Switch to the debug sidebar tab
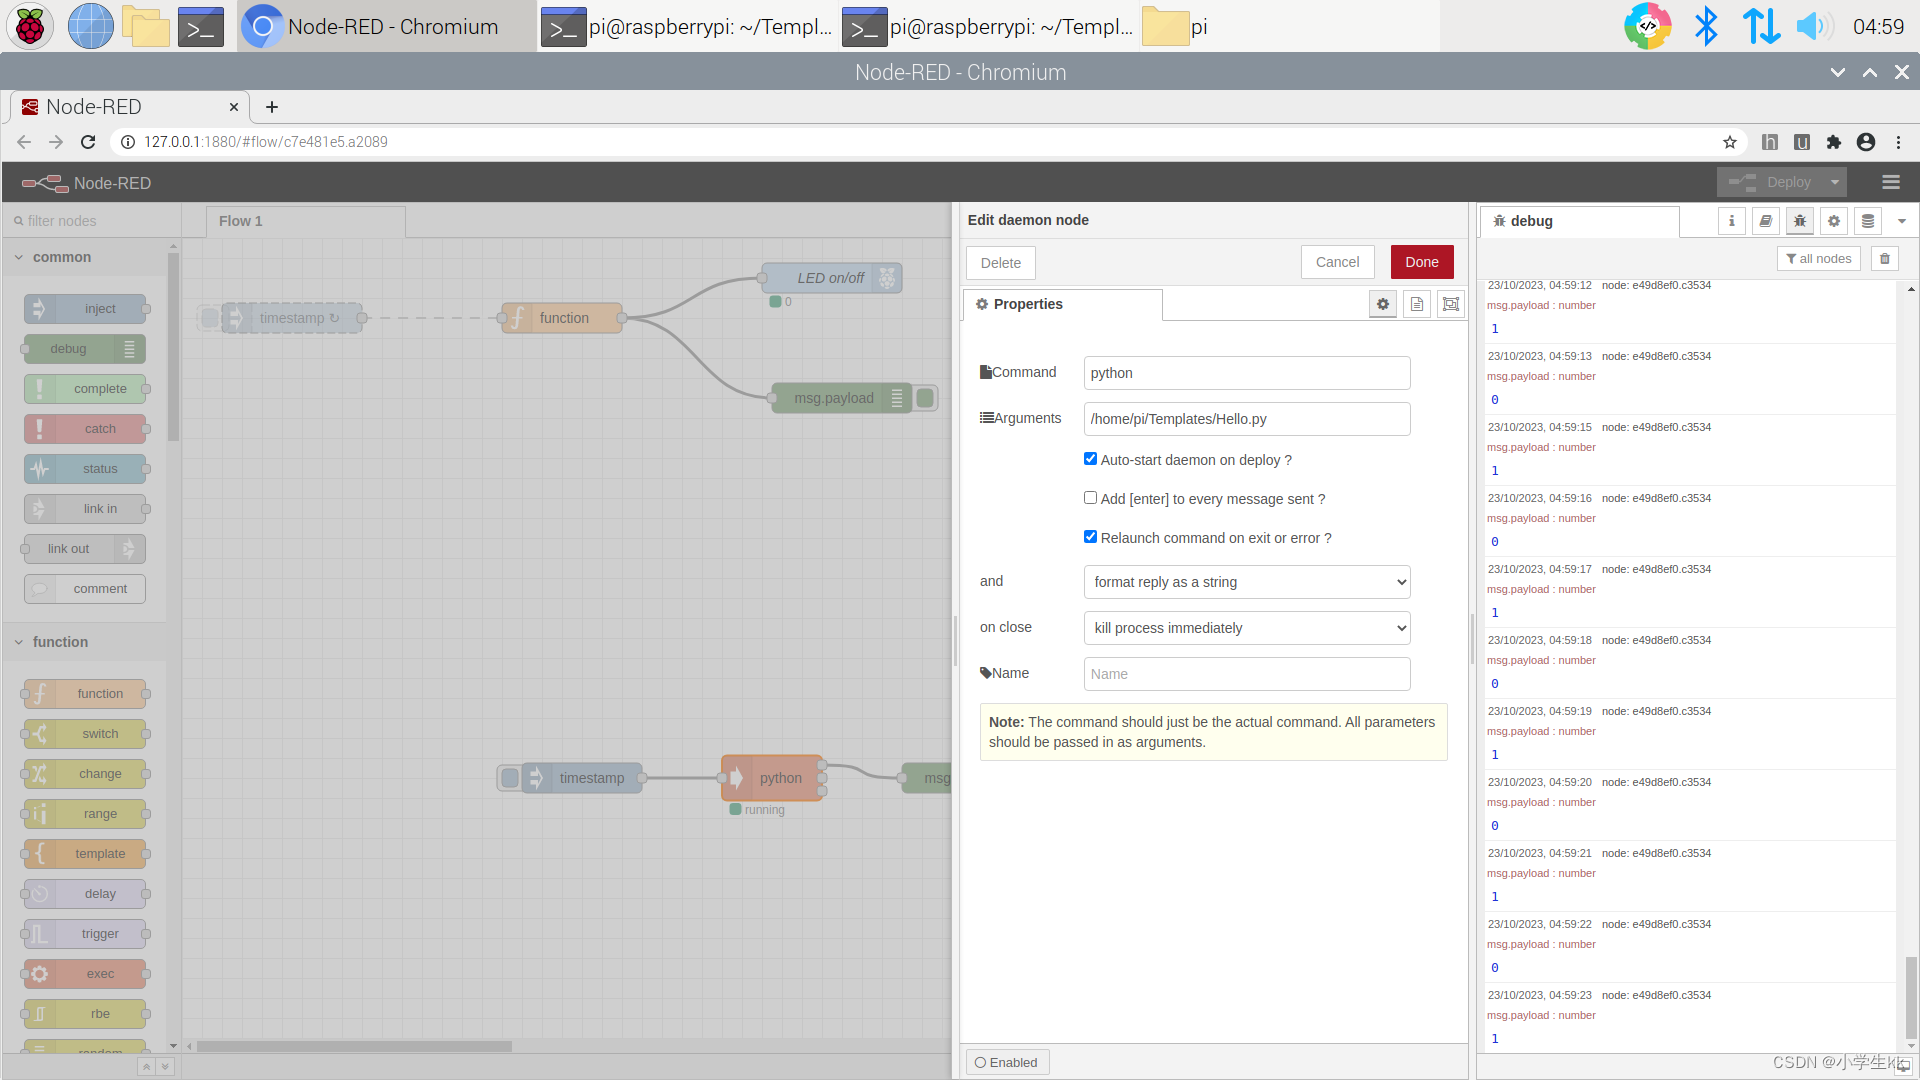Screen dimensions: 1920x1080 pyautogui.click(x=1530, y=221)
